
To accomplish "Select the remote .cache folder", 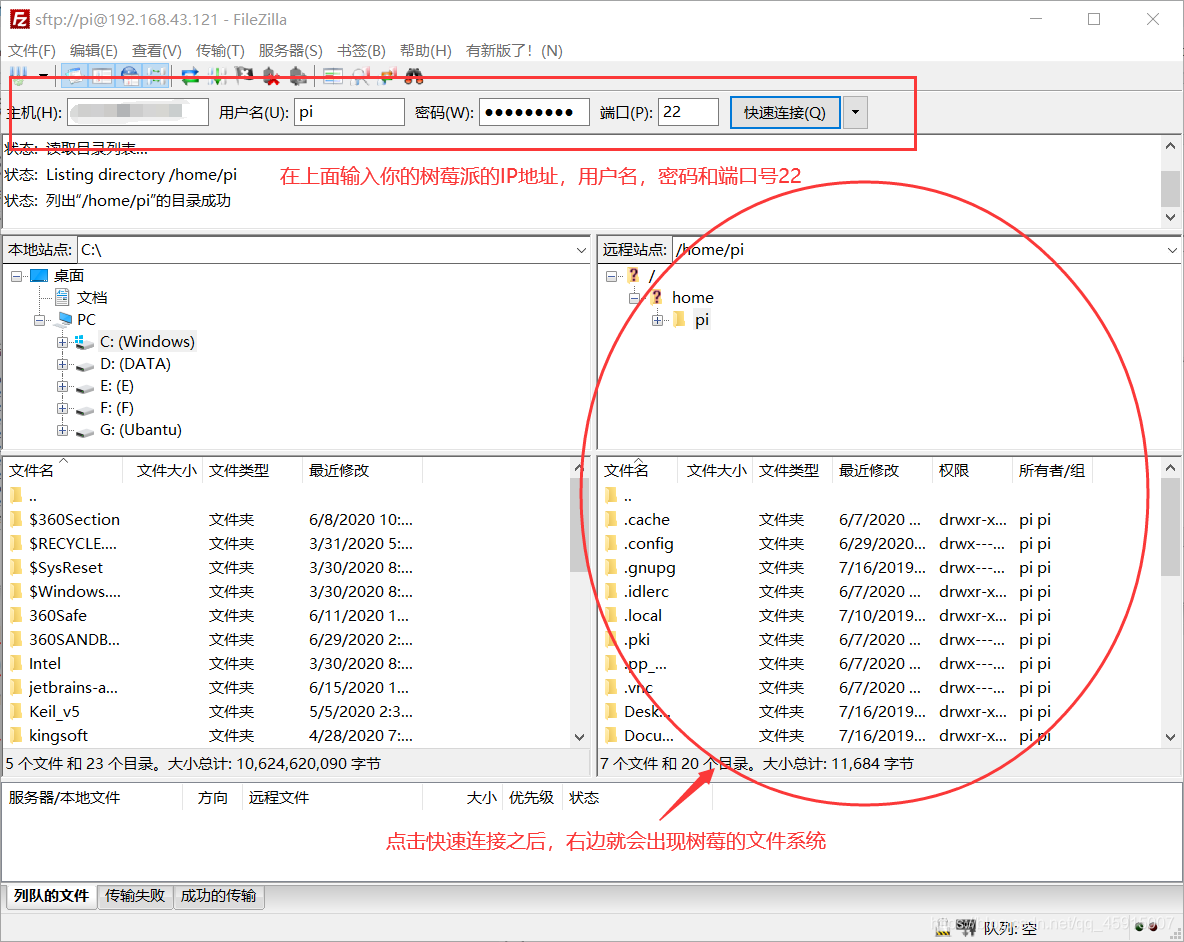I will pyautogui.click(x=647, y=519).
